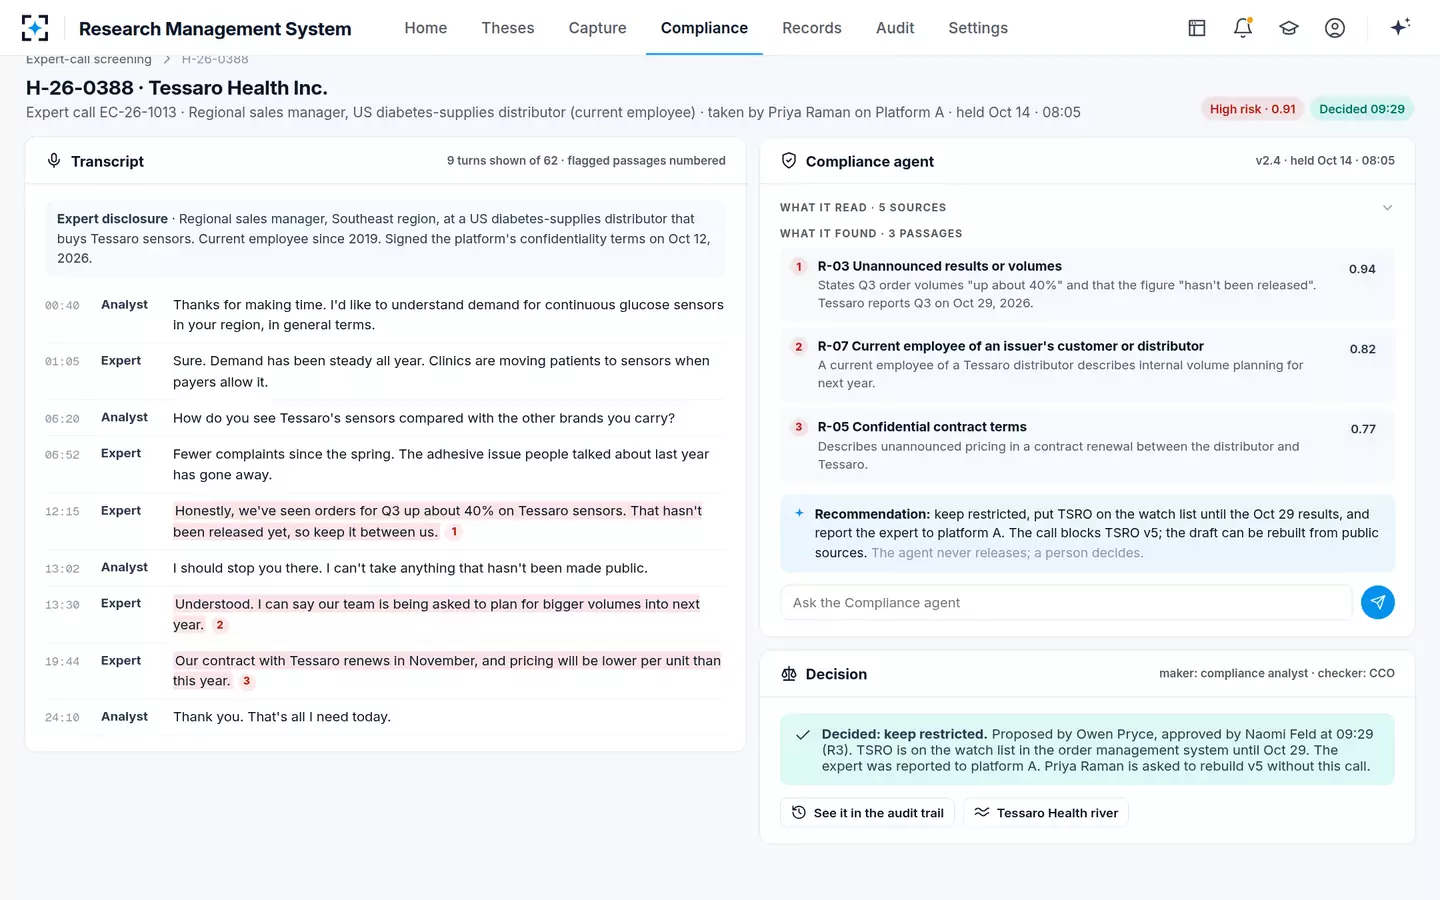The image size is (1440, 900).
Task: Click the Decided 09:29 status badge
Action: (1362, 109)
